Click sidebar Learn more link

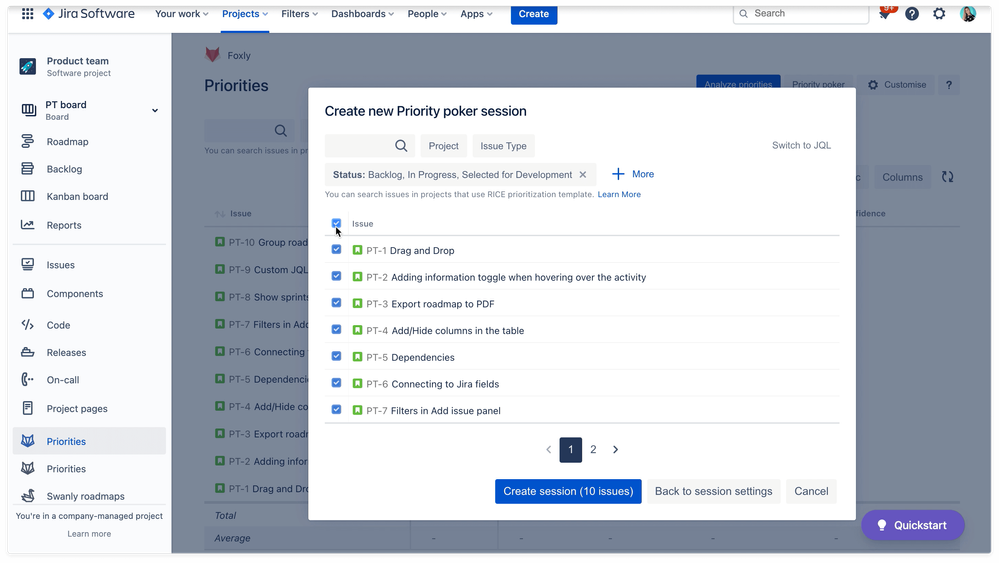tap(89, 534)
